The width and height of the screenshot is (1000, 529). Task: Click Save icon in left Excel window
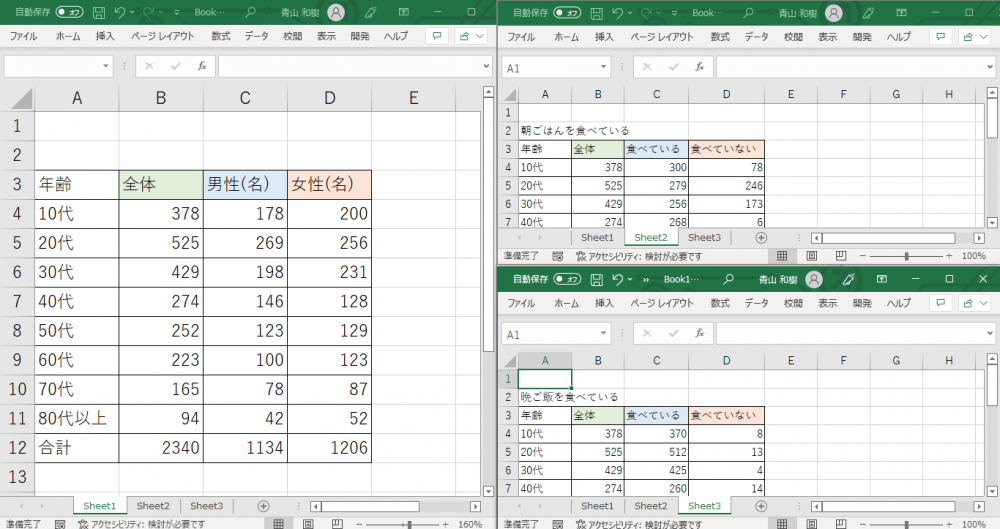tap(99, 12)
